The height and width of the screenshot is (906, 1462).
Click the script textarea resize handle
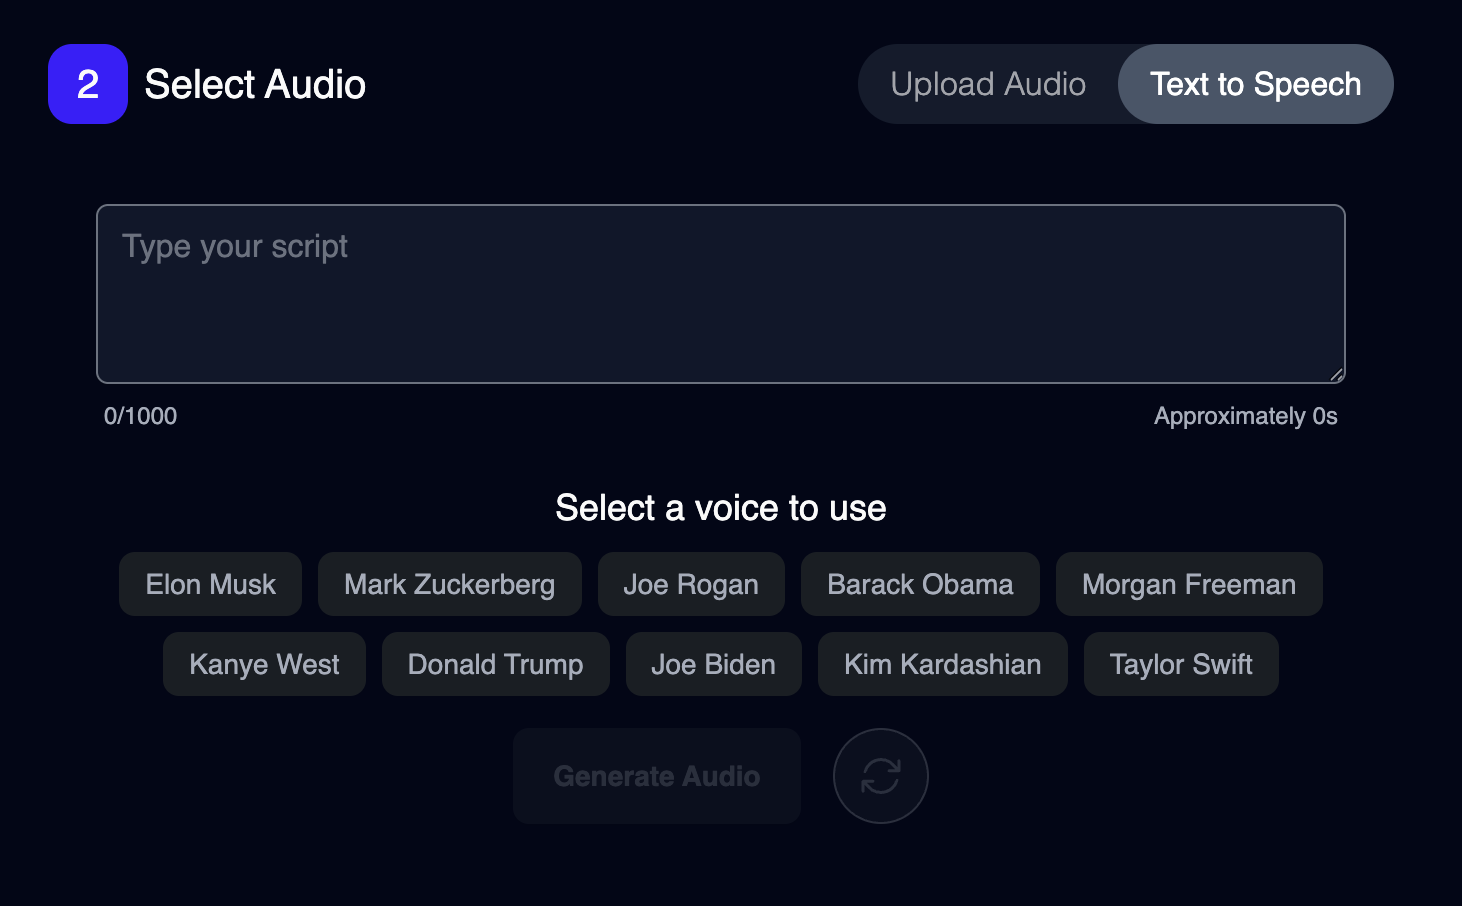click(1336, 374)
